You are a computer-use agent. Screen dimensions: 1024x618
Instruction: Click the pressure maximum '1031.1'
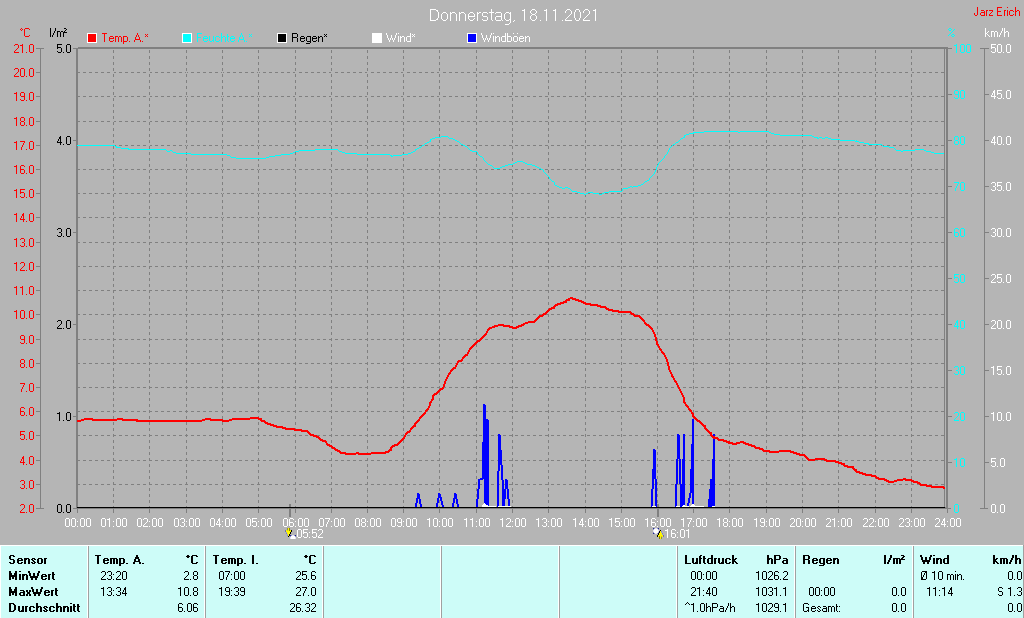[771, 592]
